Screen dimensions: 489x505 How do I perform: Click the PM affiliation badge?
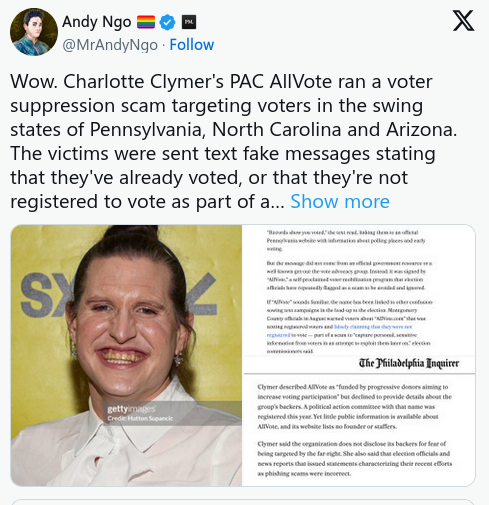[x=189, y=22]
